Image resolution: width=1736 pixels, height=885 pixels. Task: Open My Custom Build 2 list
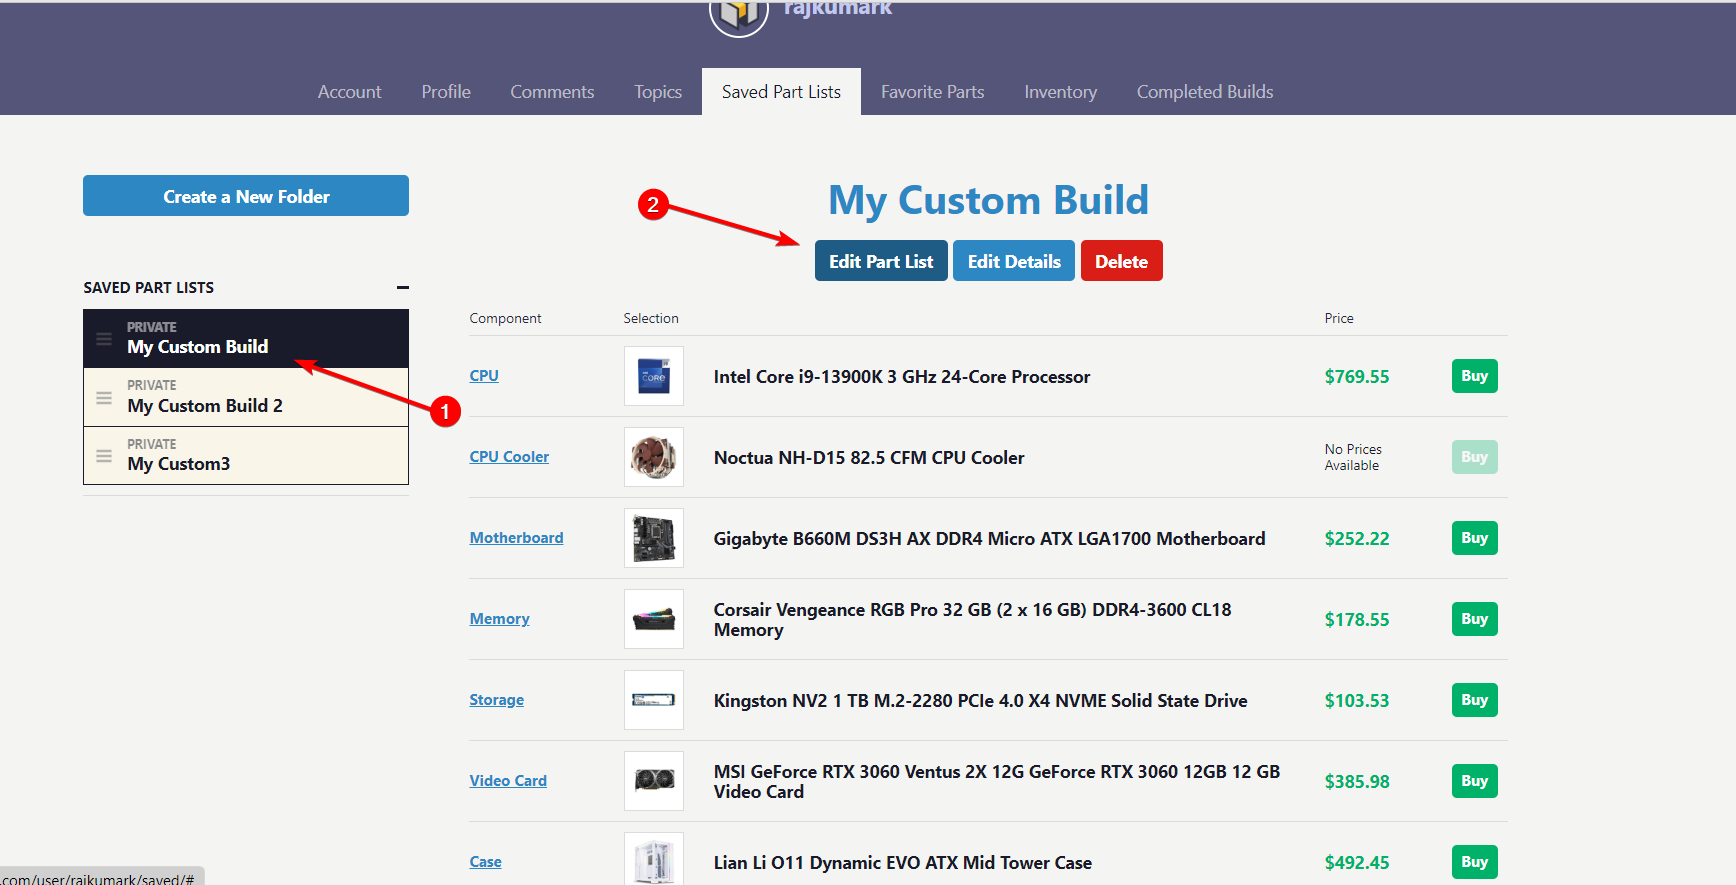(246, 398)
